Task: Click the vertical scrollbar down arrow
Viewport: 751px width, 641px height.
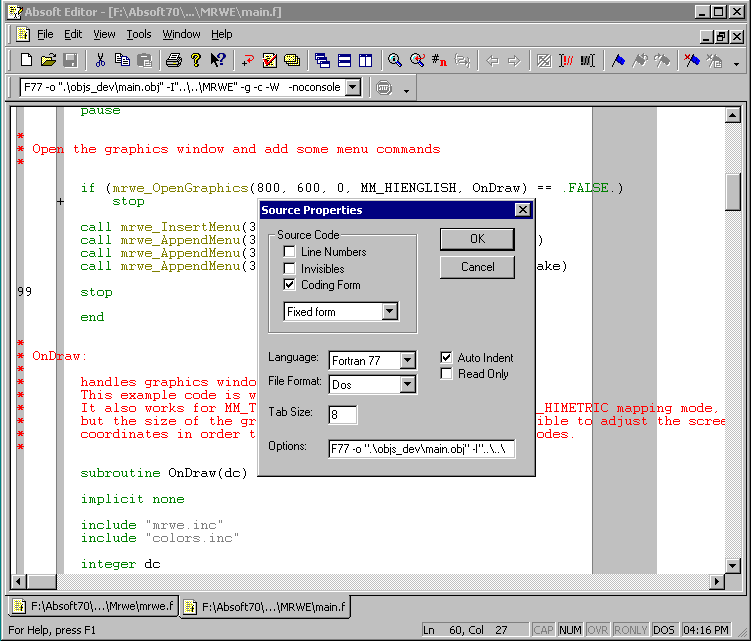Action: 733,565
